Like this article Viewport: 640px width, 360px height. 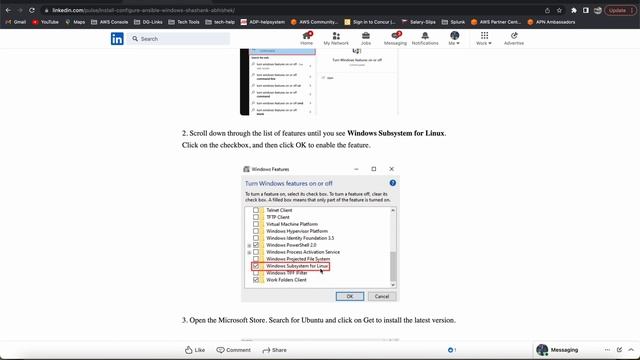pyautogui.click(x=195, y=350)
